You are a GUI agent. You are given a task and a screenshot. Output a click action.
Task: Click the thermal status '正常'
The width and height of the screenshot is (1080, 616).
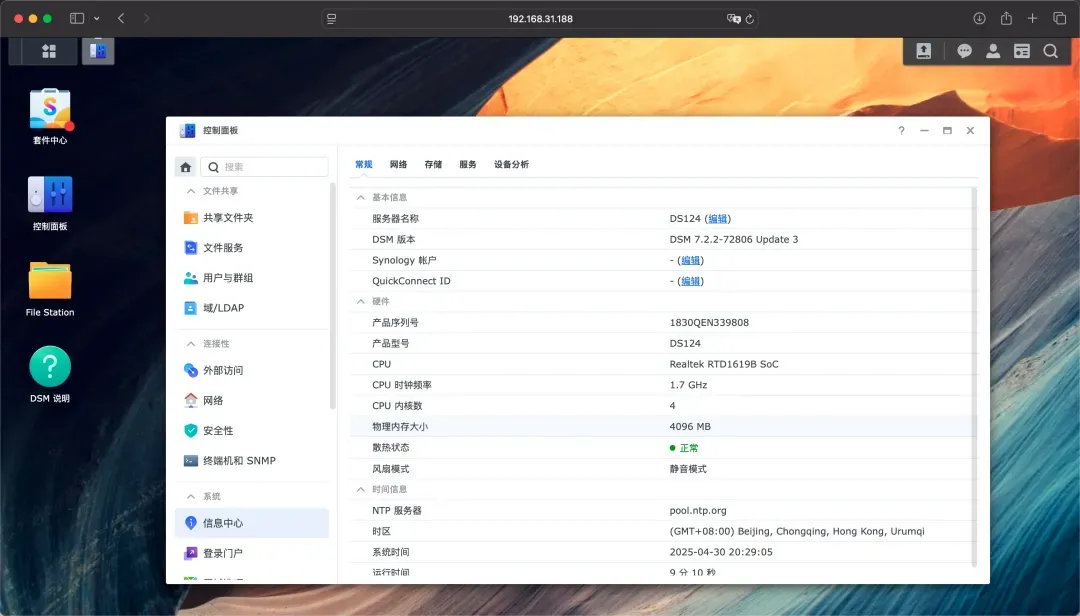tap(689, 448)
